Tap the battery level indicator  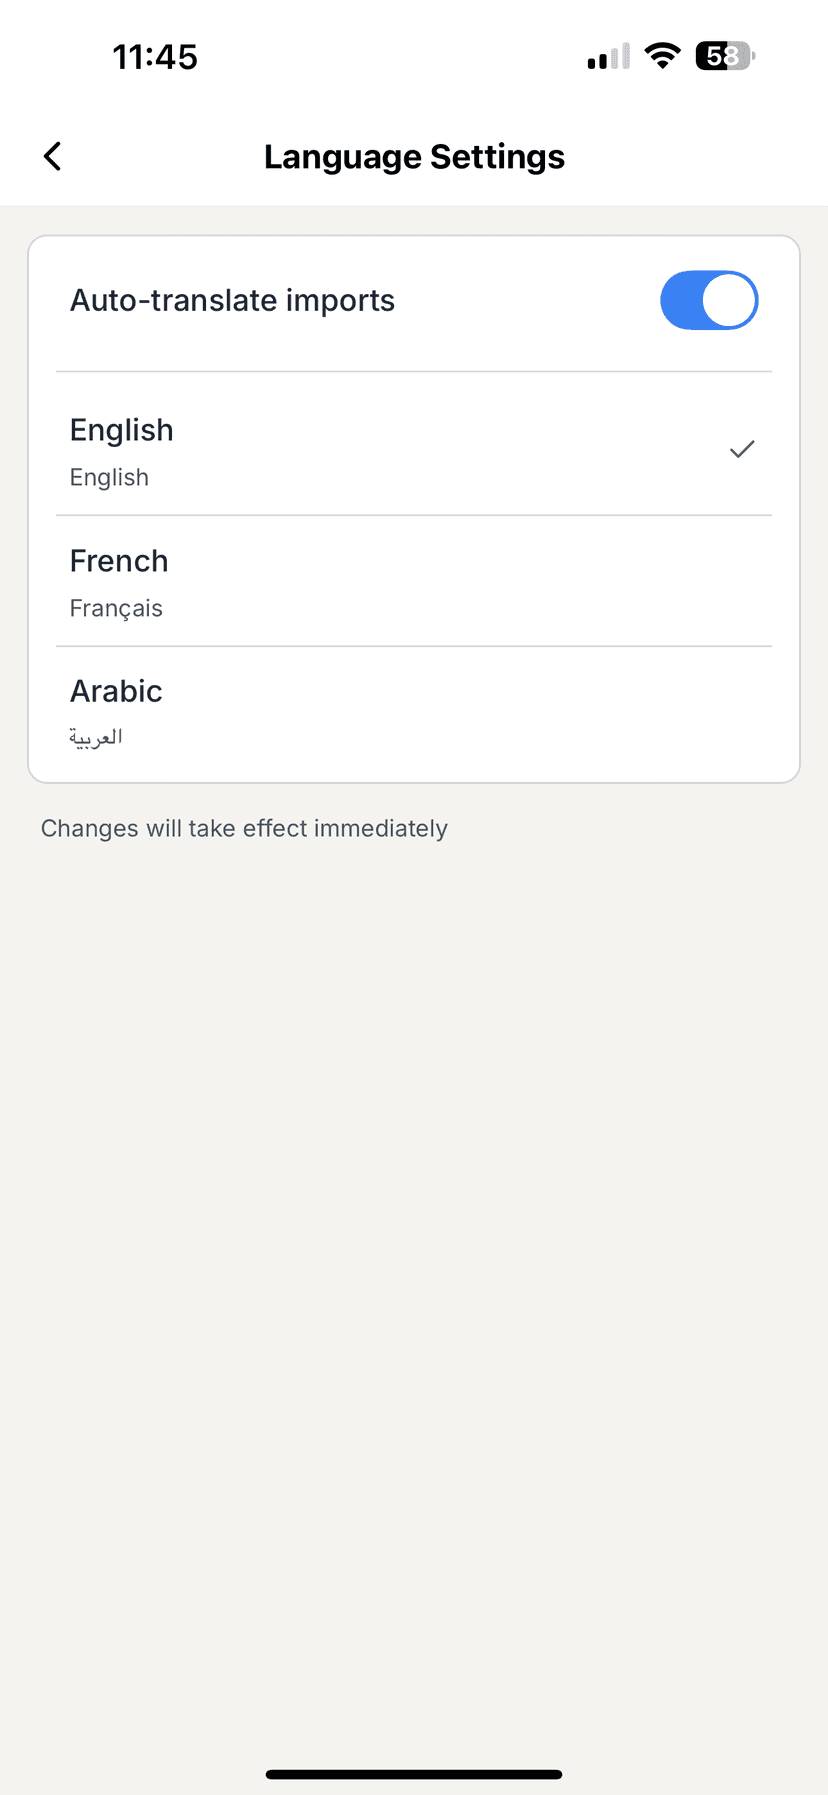point(724,57)
